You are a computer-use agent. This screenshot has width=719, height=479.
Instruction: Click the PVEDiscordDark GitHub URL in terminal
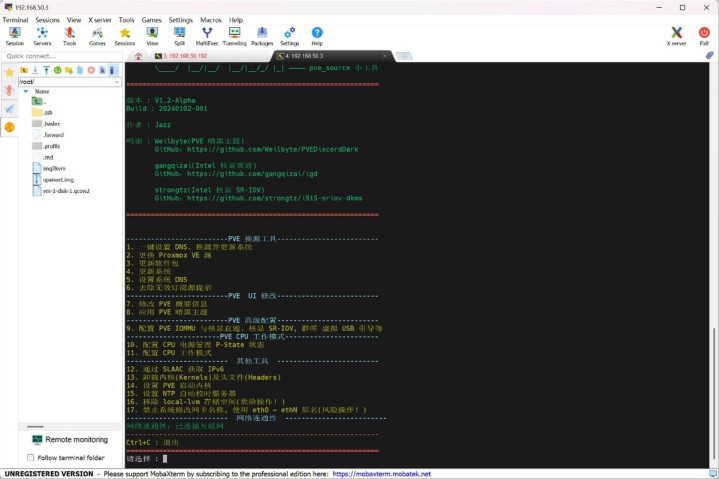[272, 149]
